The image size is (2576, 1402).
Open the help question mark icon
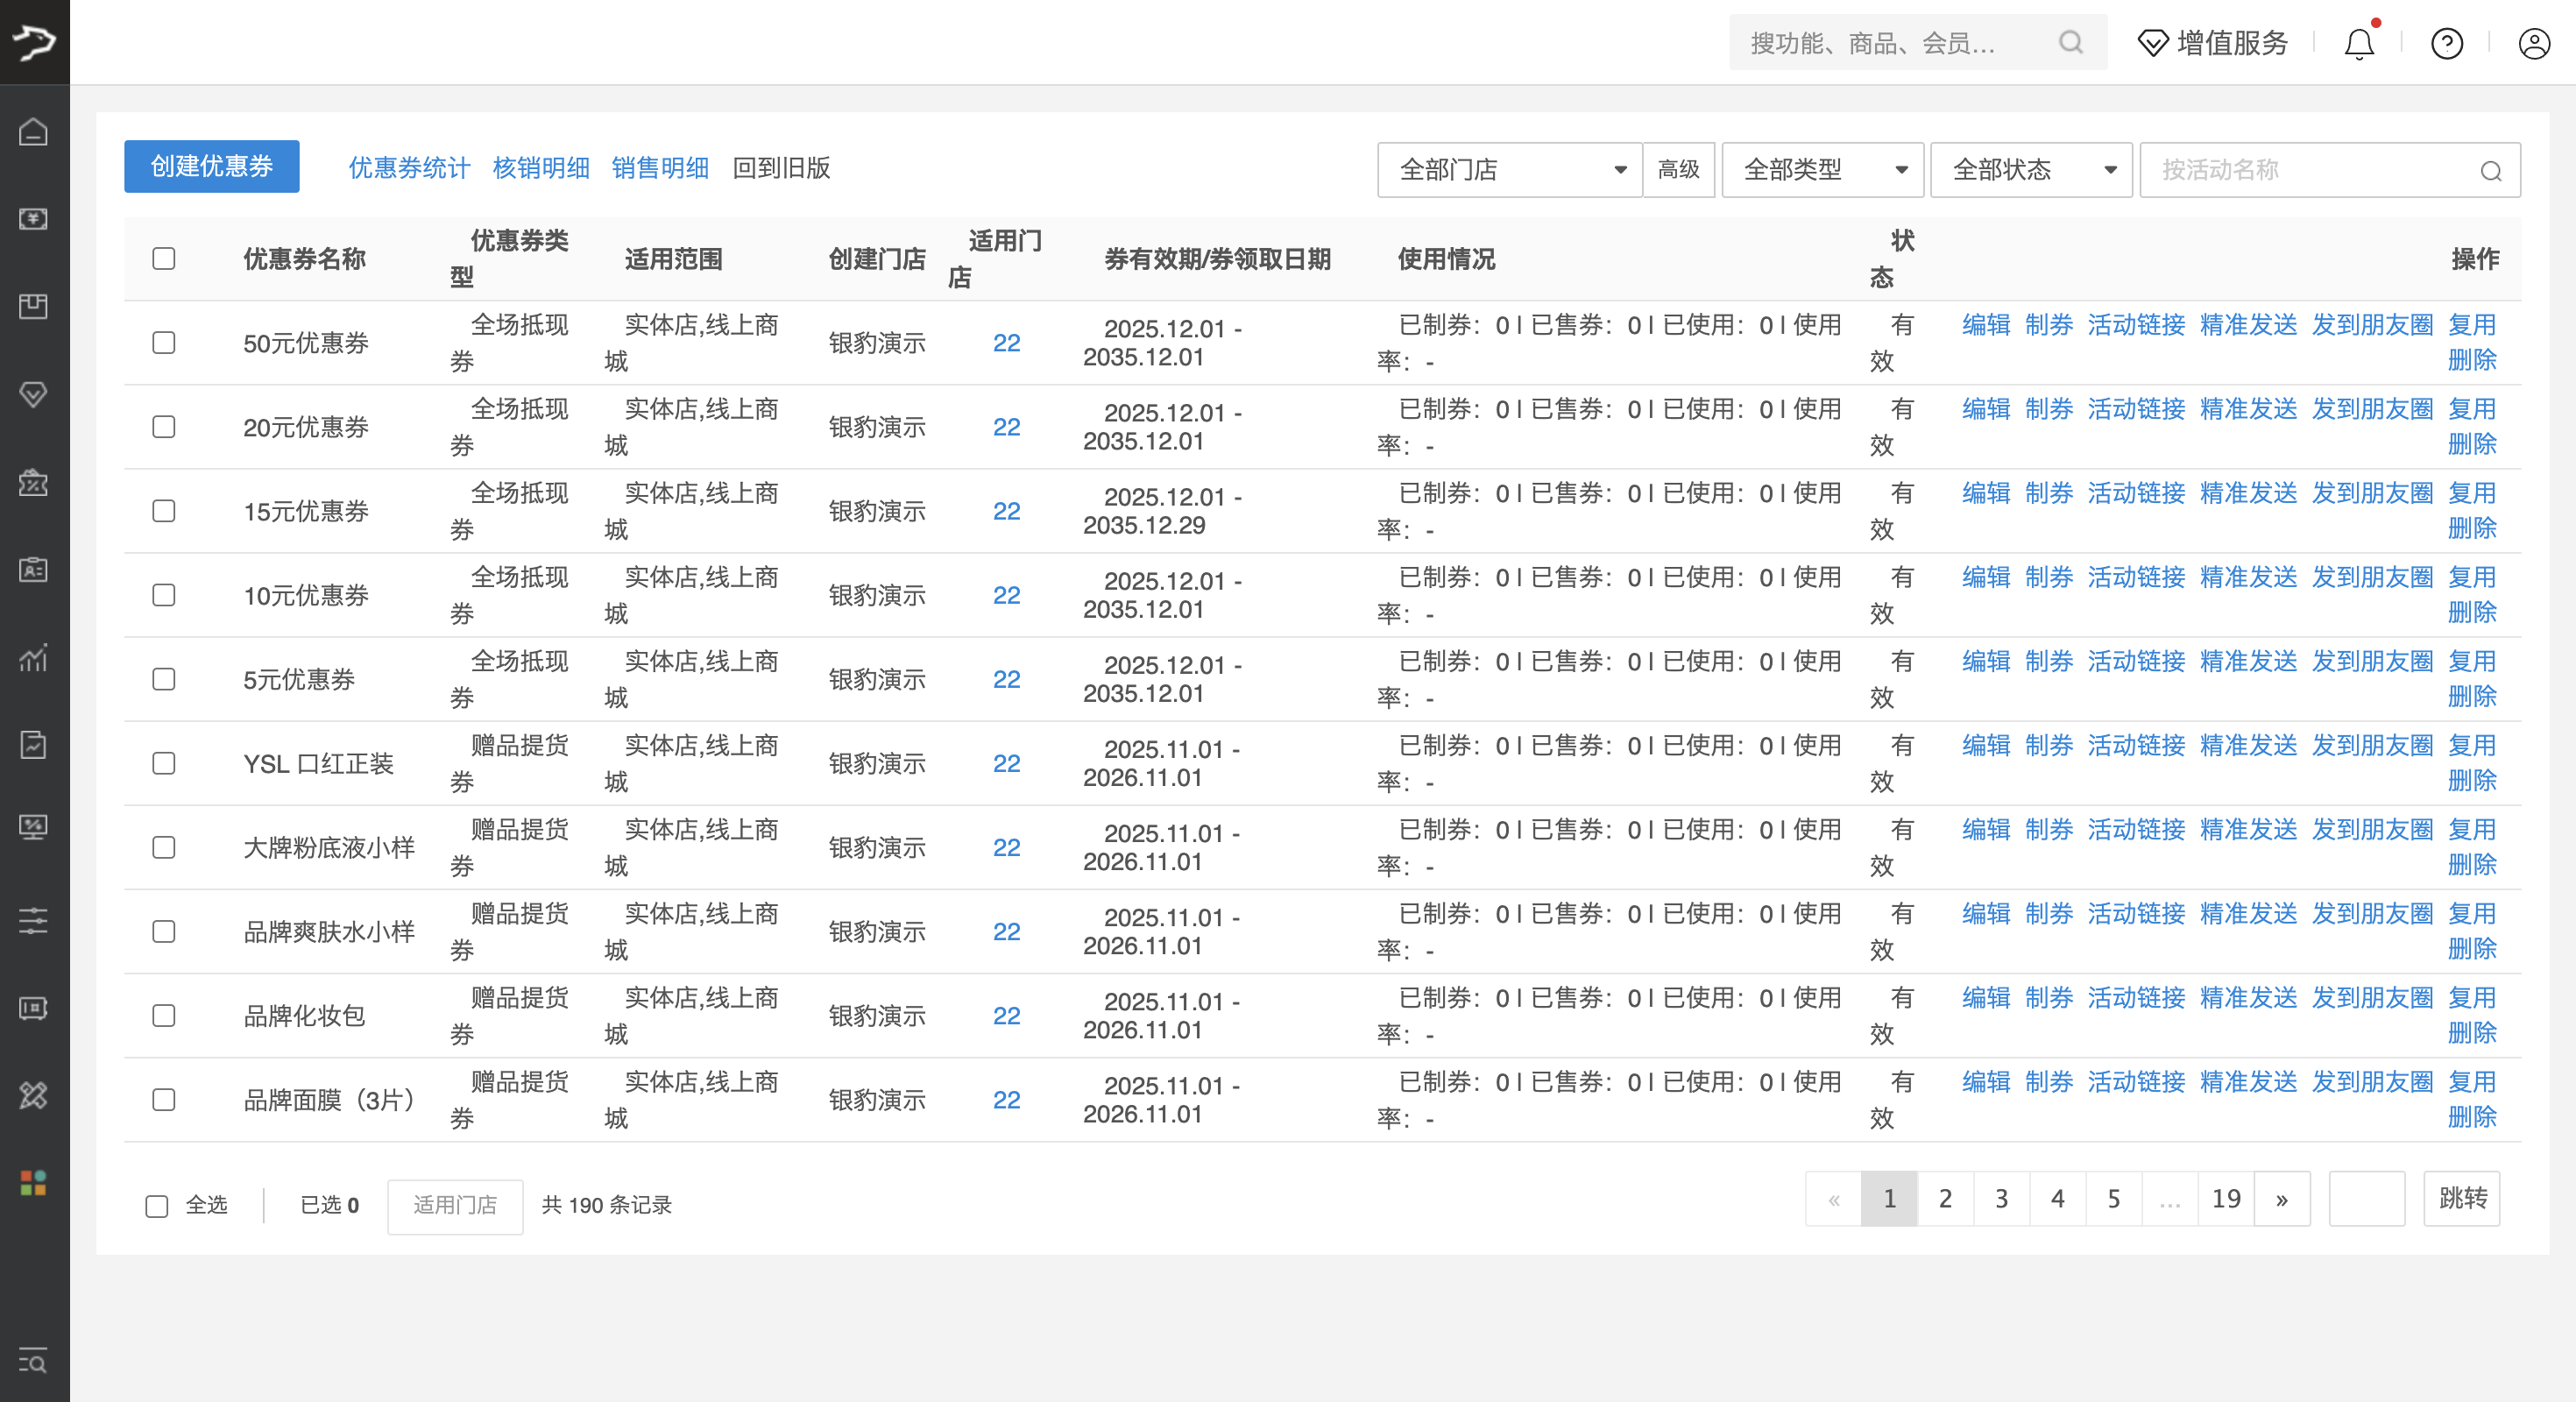pyautogui.click(x=2446, y=44)
